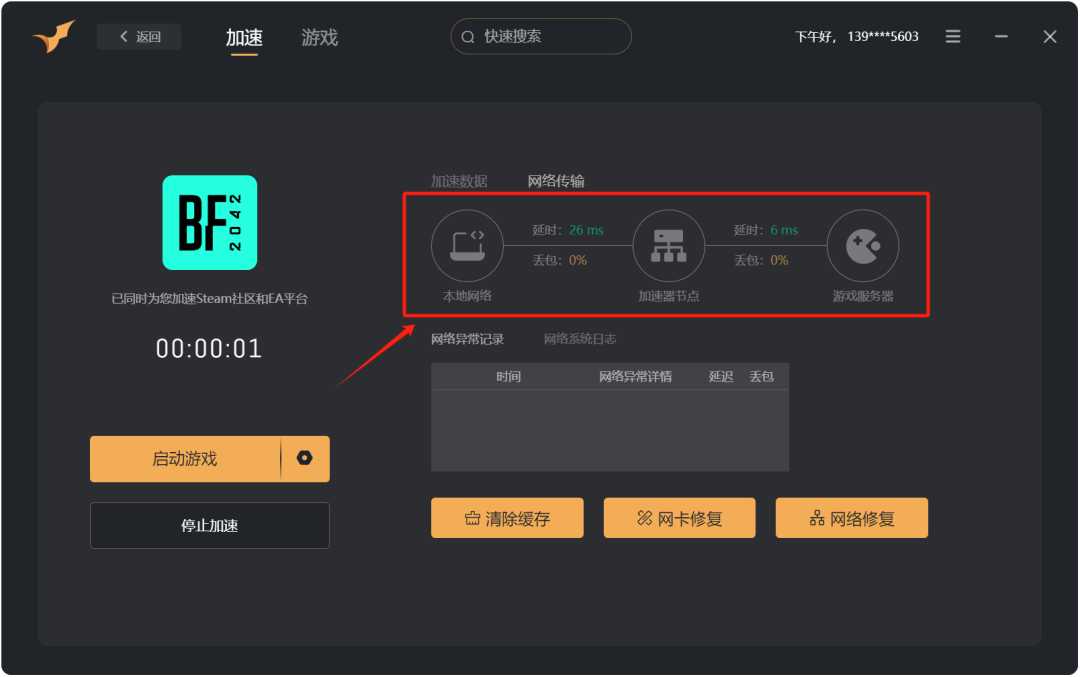Click the orange bird app logo
The width and height of the screenshot is (1080, 677).
click(x=54, y=37)
